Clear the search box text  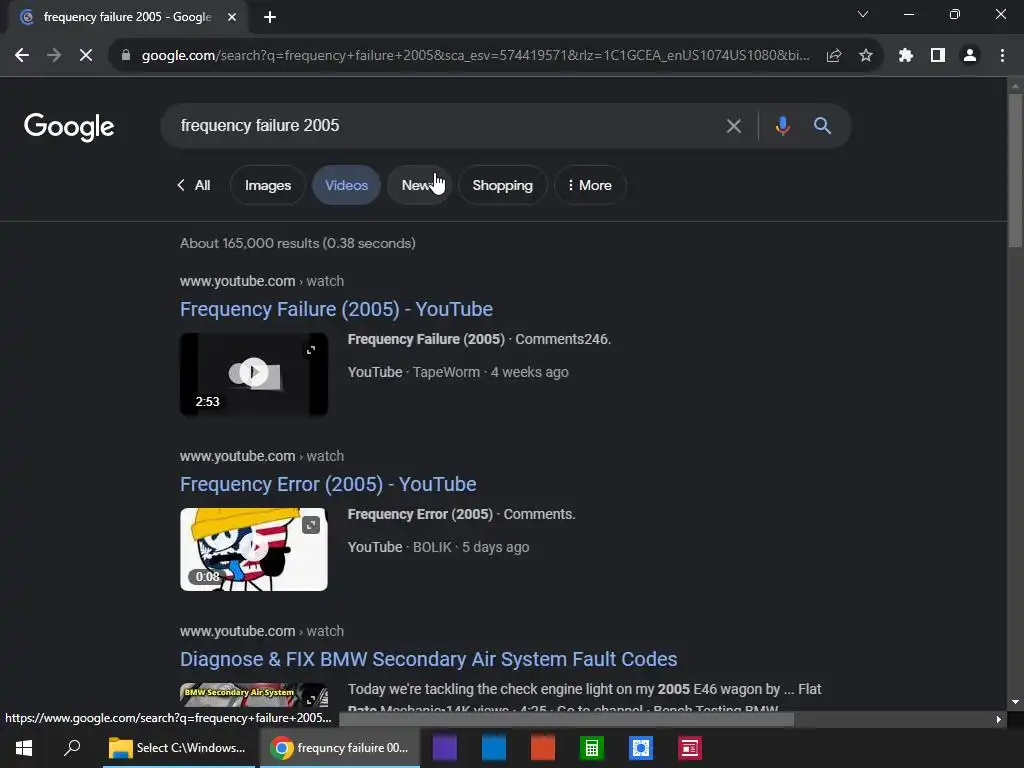point(733,125)
